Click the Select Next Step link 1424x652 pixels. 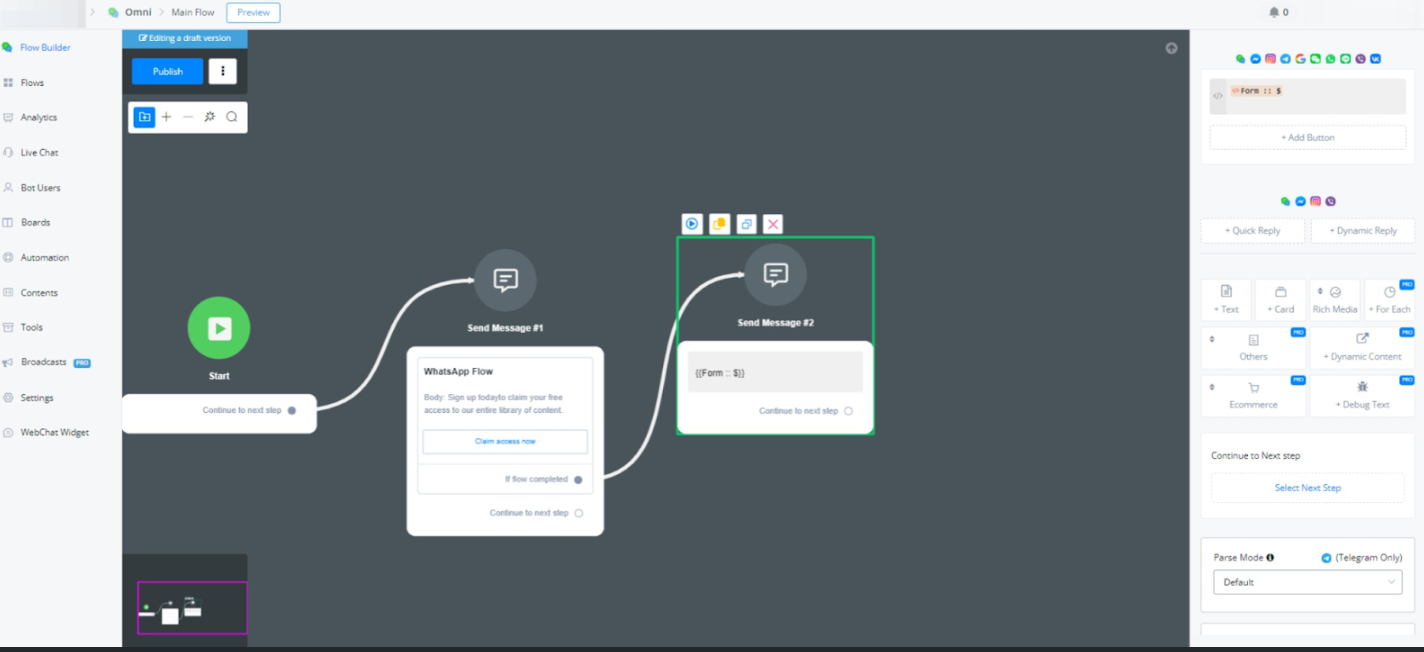pos(1307,488)
